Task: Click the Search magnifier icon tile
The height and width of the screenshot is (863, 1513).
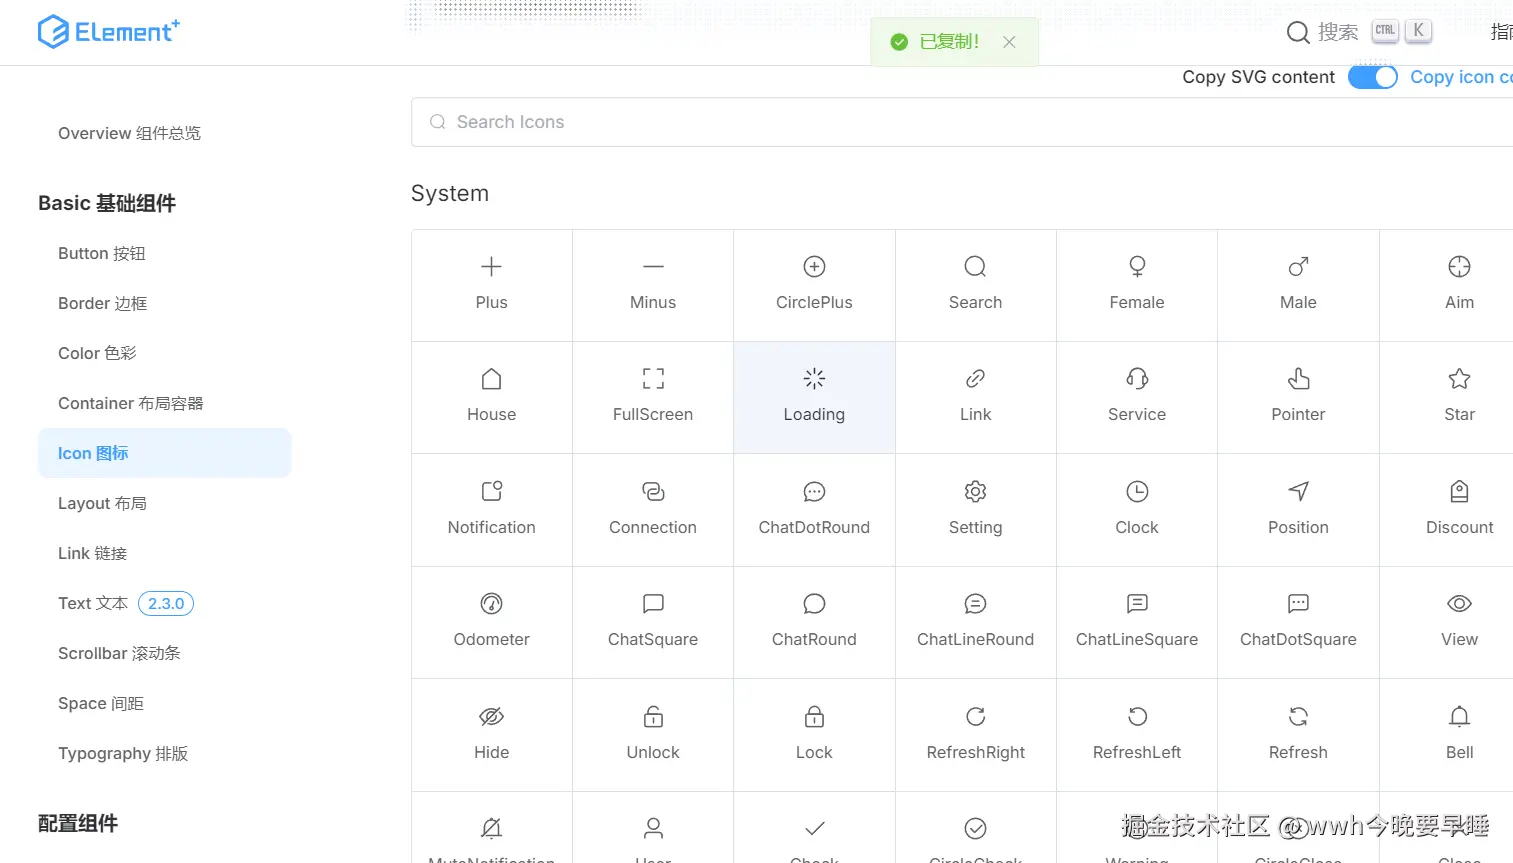Action: click(x=976, y=286)
